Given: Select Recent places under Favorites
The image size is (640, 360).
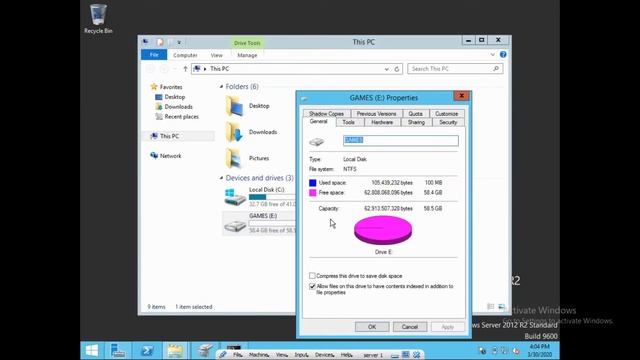Looking at the screenshot, I should coord(181,117).
